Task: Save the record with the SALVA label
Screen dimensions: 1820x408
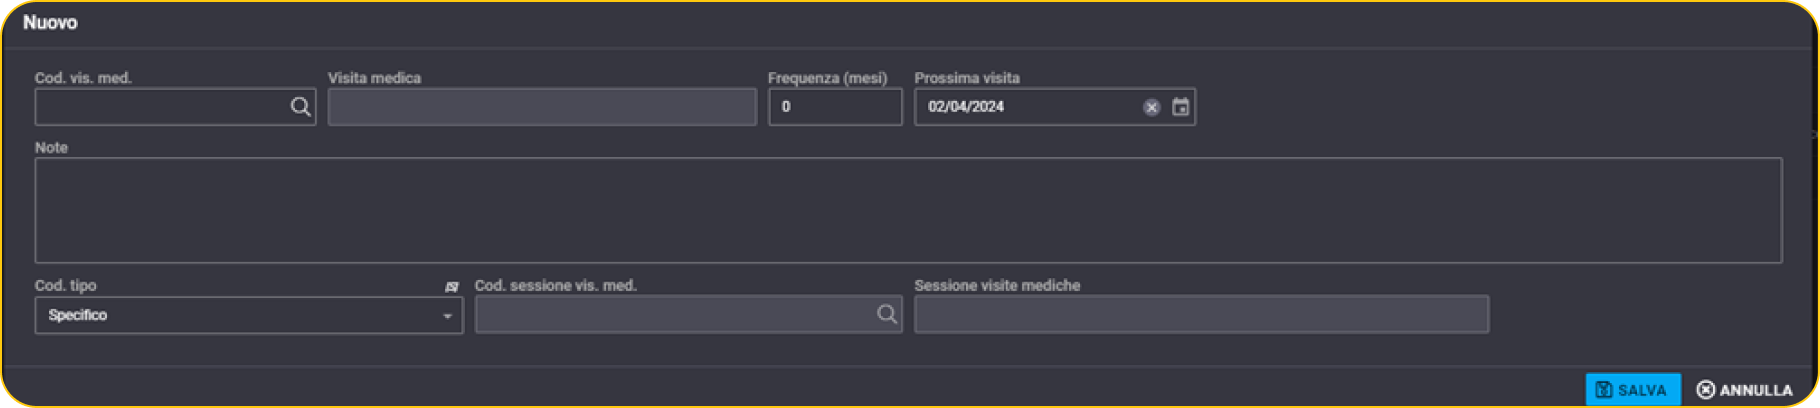Action: pyautogui.click(x=1642, y=390)
